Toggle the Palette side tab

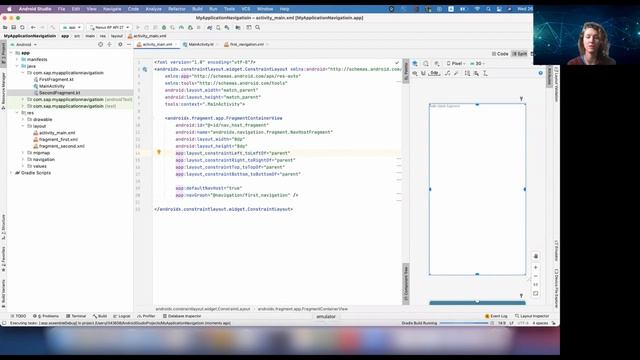pos(406,71)
